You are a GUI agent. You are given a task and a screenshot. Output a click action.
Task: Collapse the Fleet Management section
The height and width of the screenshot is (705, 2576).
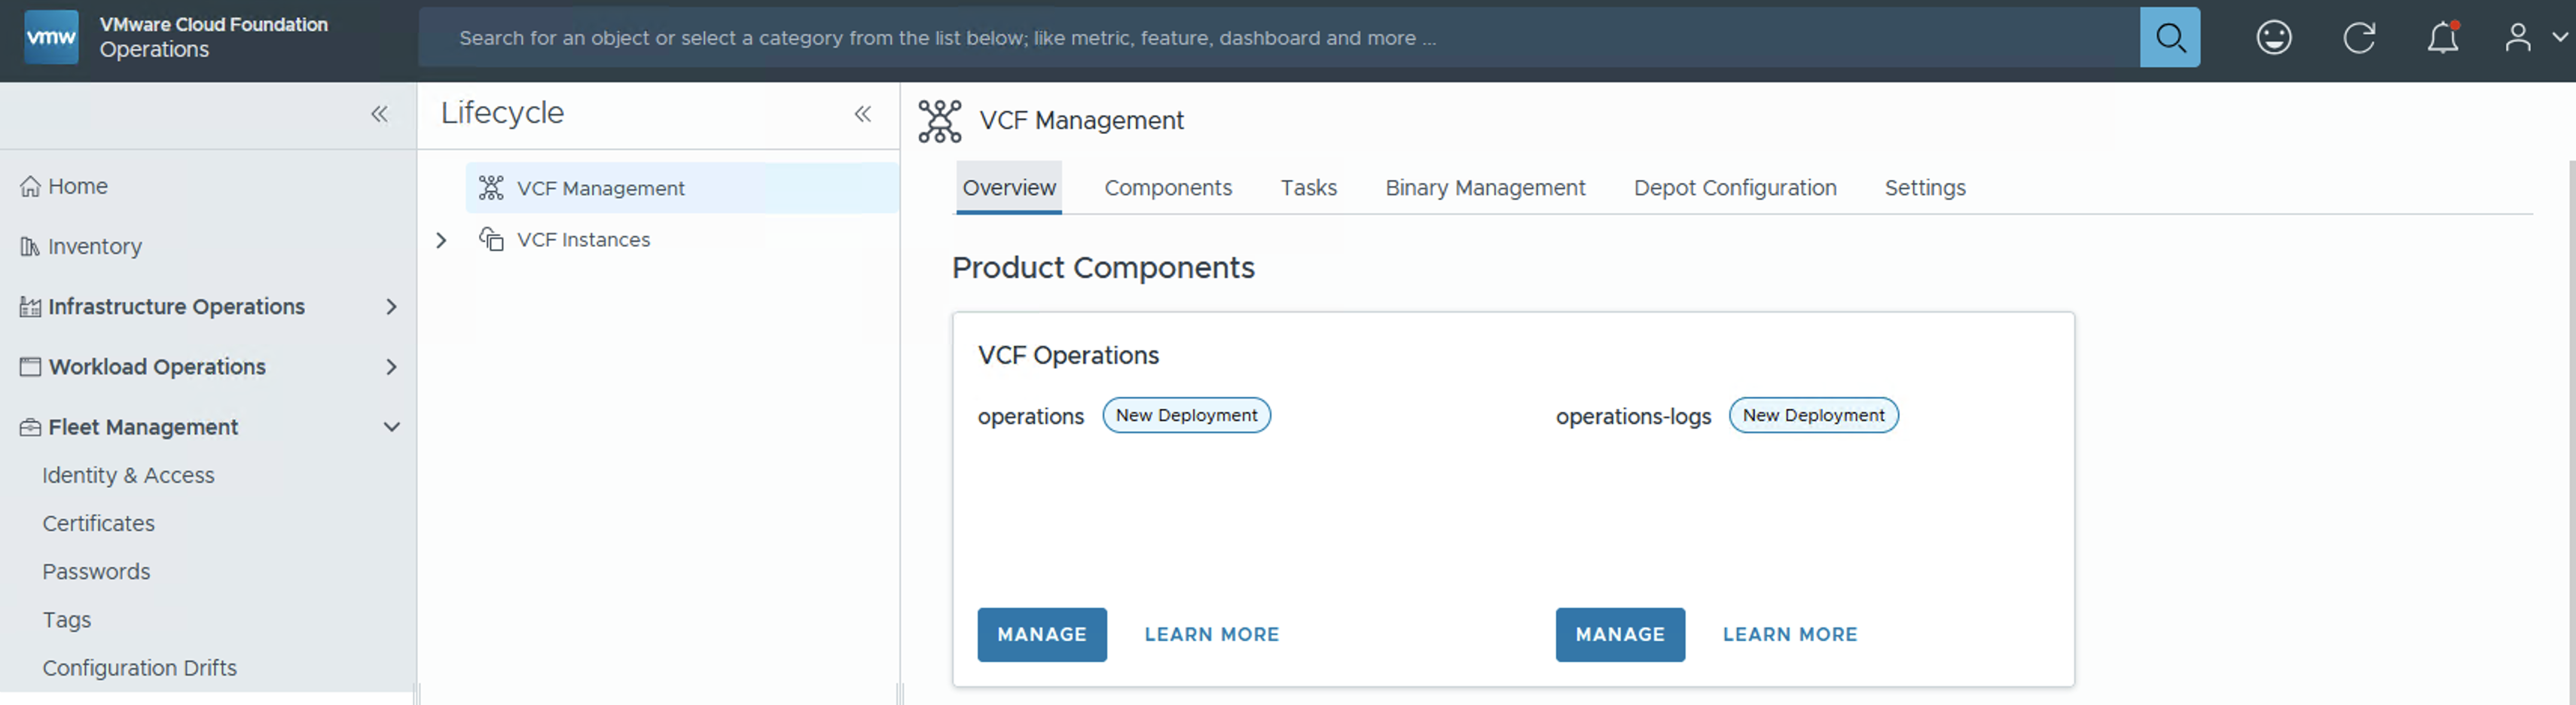pos(391,427)
